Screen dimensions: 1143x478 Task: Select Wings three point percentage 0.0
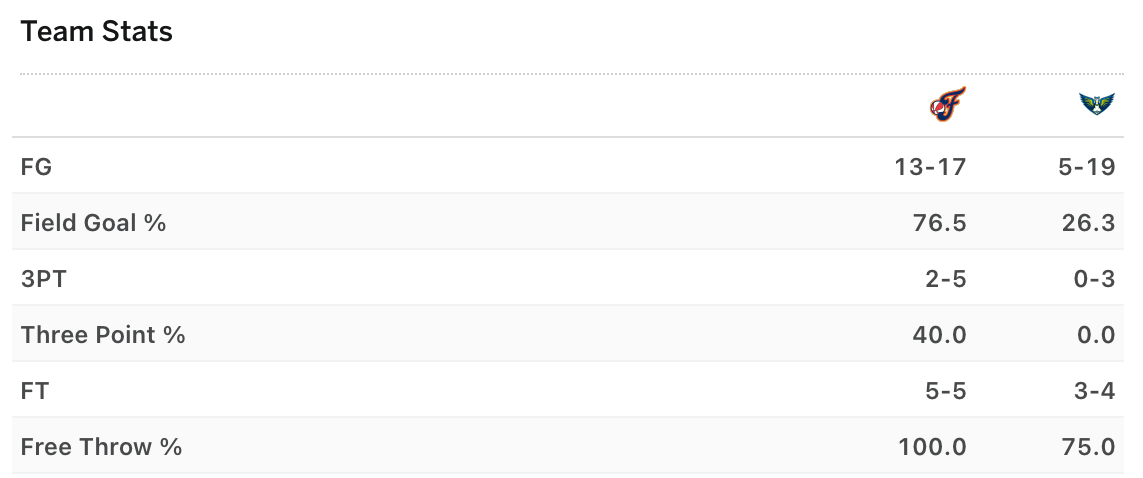(1096, 334)
